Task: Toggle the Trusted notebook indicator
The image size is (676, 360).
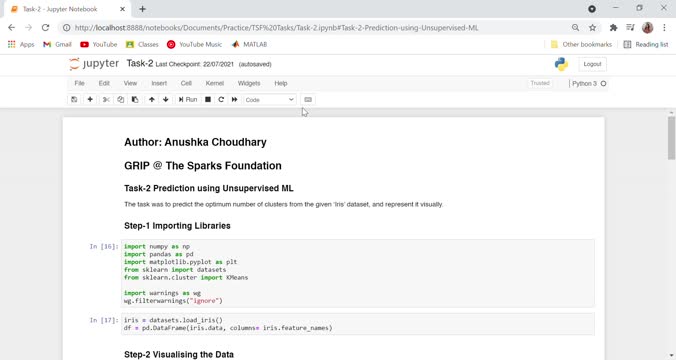Action: coord(540,83)
